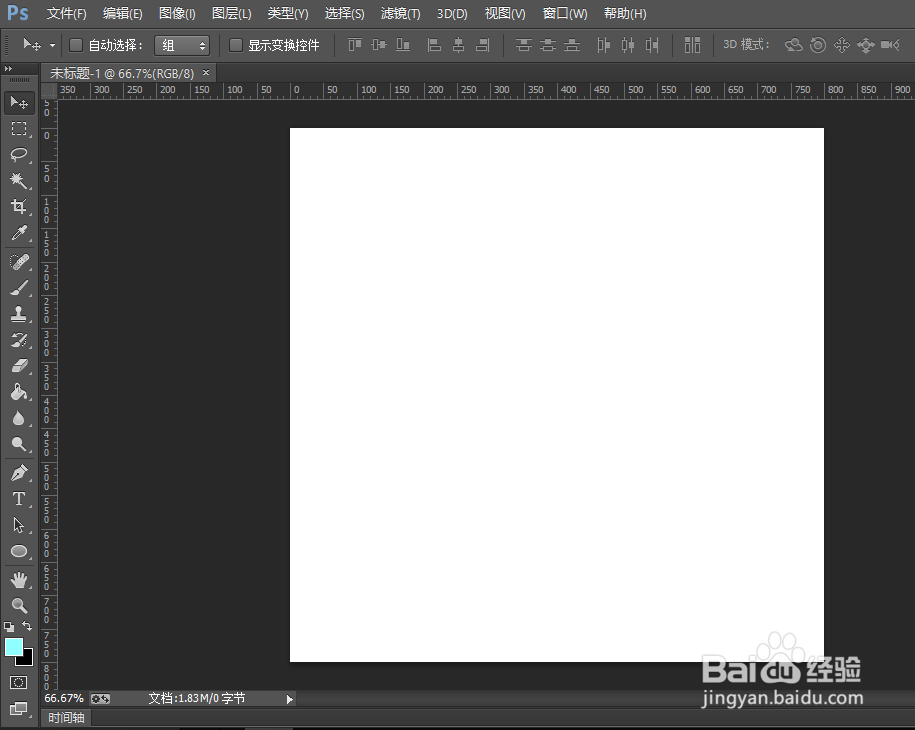Select the Eyedropper tool
The height and width of the screenshot is (730, 915).
[x=19, y=233]
